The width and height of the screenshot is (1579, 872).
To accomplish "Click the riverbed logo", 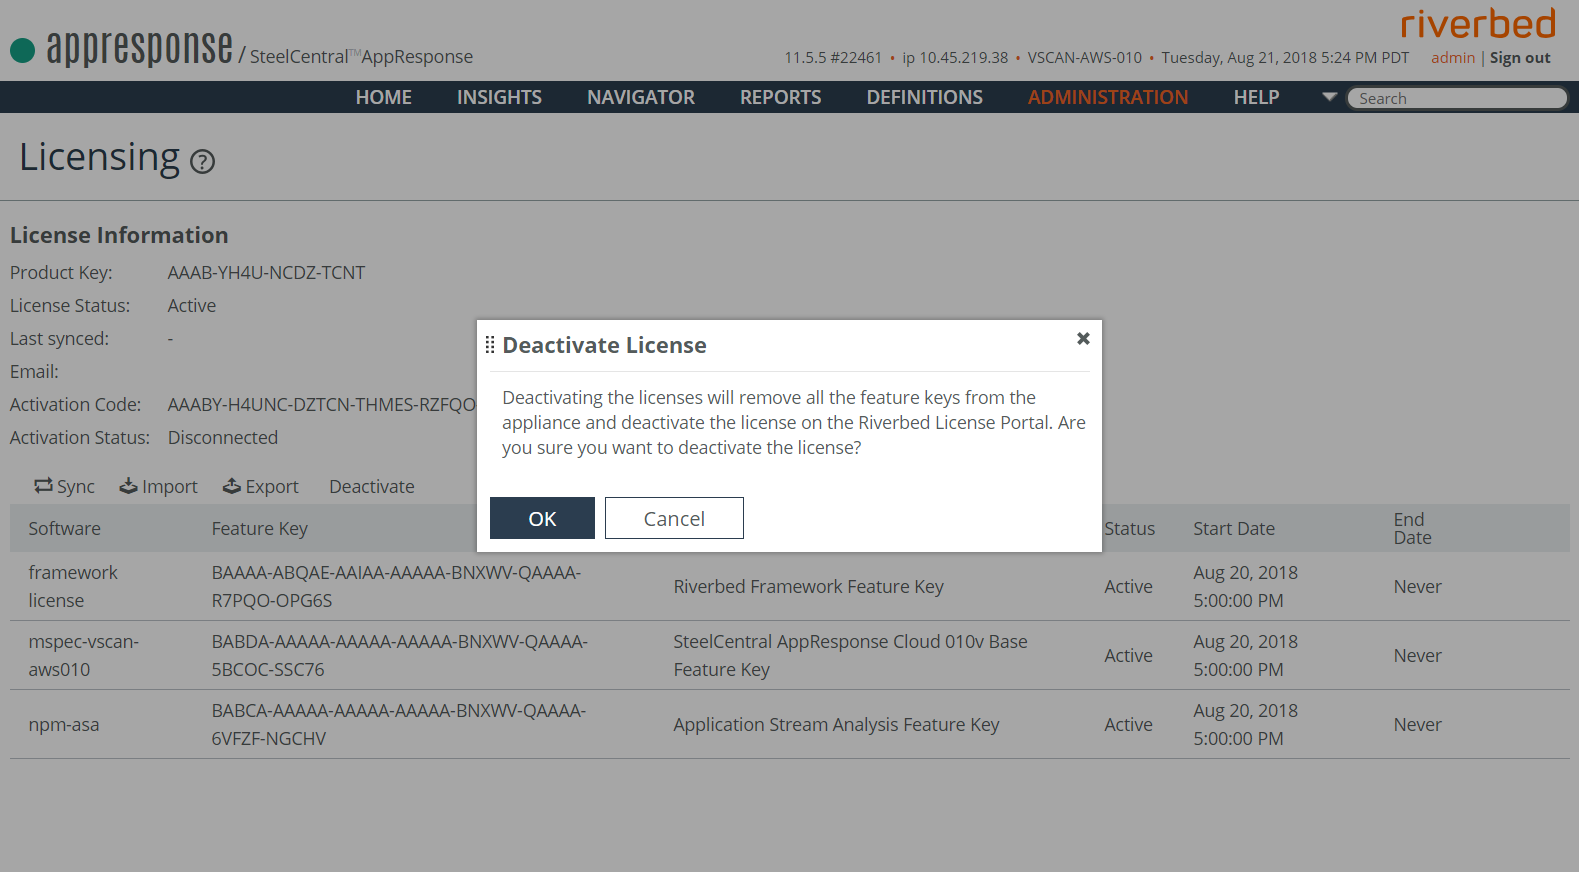I will click(x=1478, y=23).
